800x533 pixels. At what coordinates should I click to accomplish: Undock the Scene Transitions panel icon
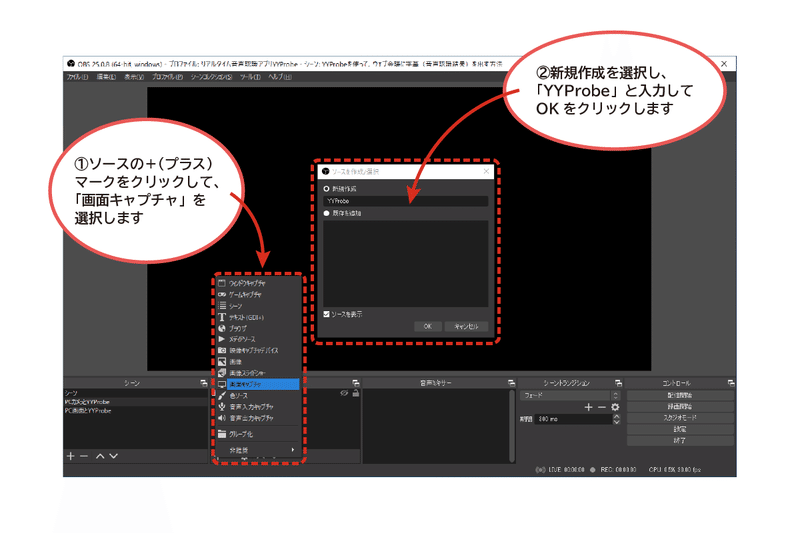618,383
